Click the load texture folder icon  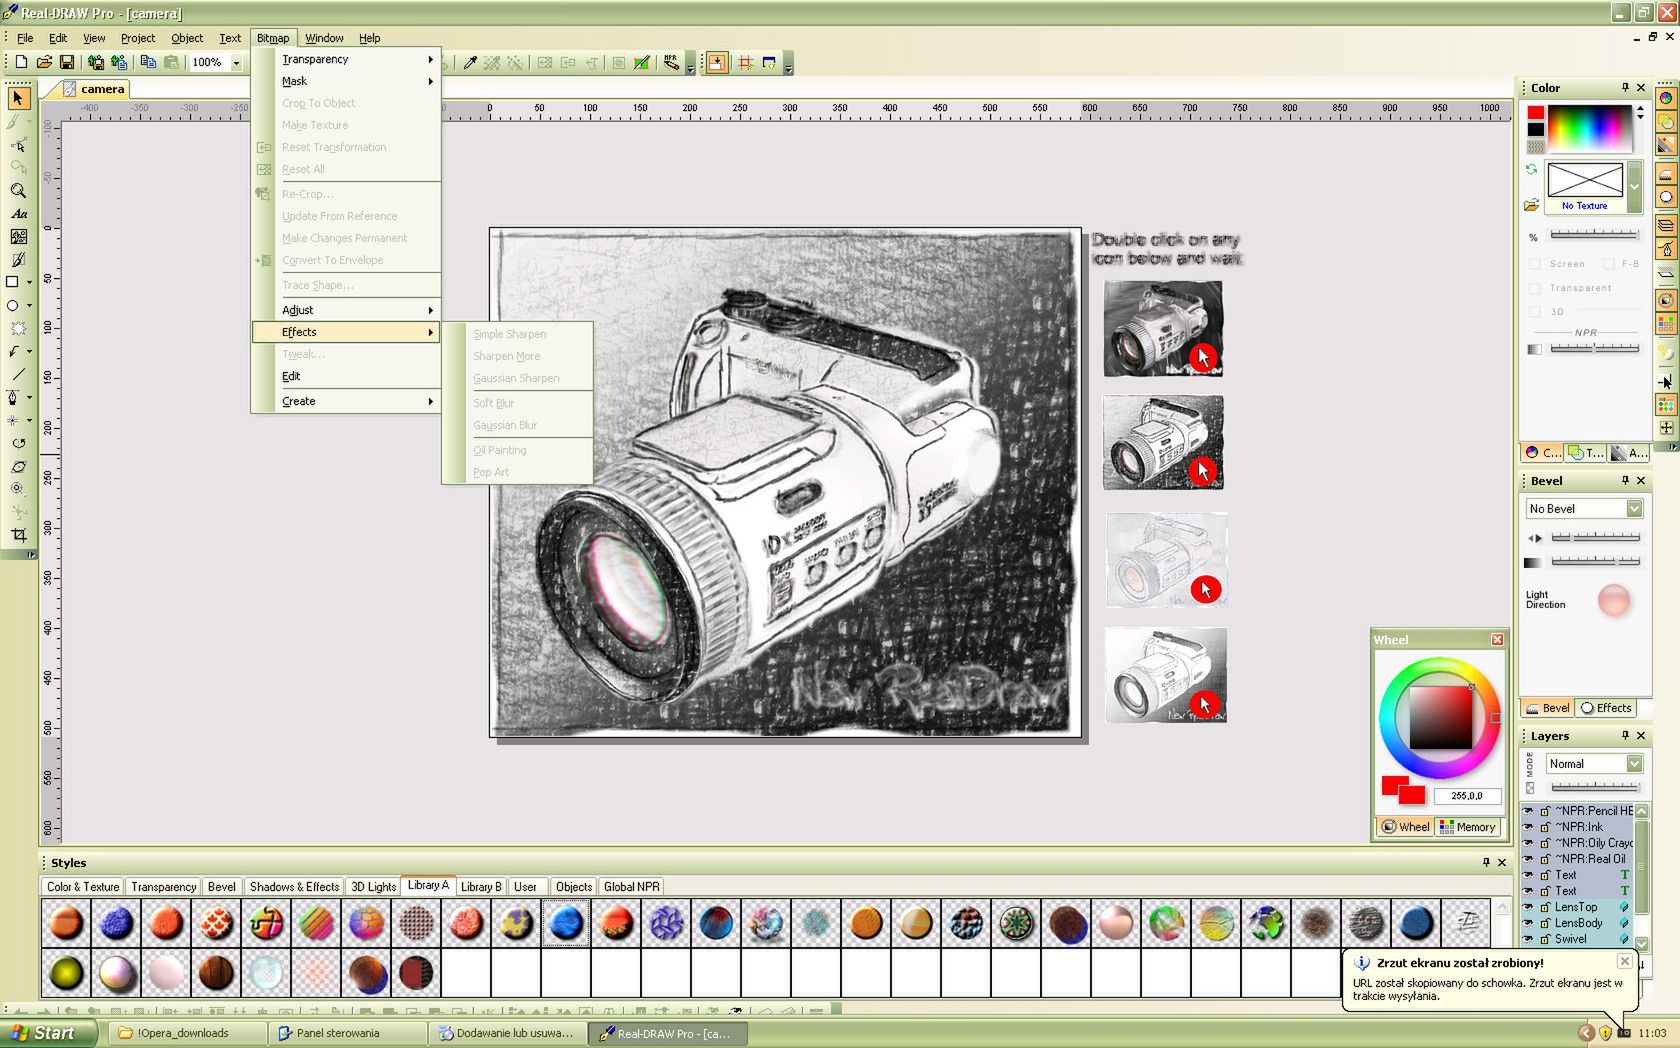pyautogui.click(x=1531, y=205)
